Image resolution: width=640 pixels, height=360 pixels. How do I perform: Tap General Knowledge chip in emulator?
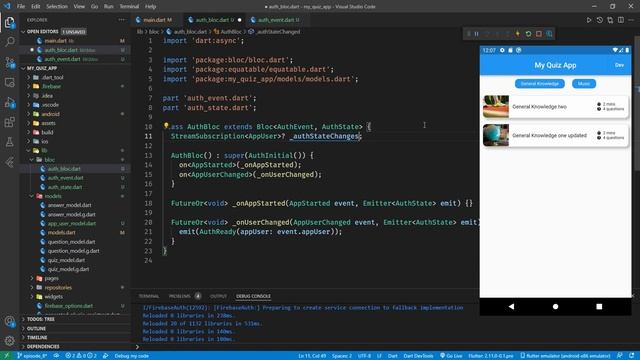pyautogui.click(x=540, y=84)
